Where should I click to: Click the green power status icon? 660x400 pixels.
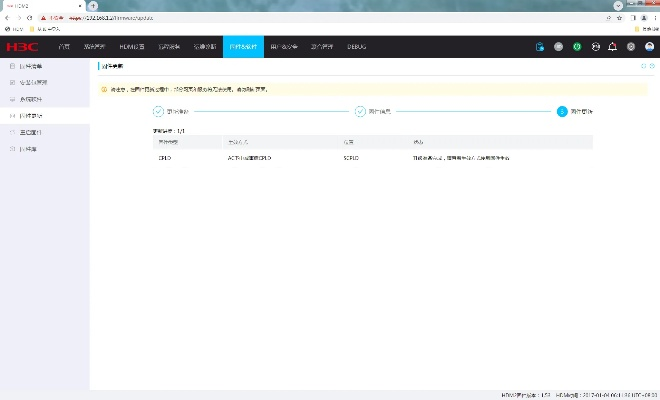576,46
